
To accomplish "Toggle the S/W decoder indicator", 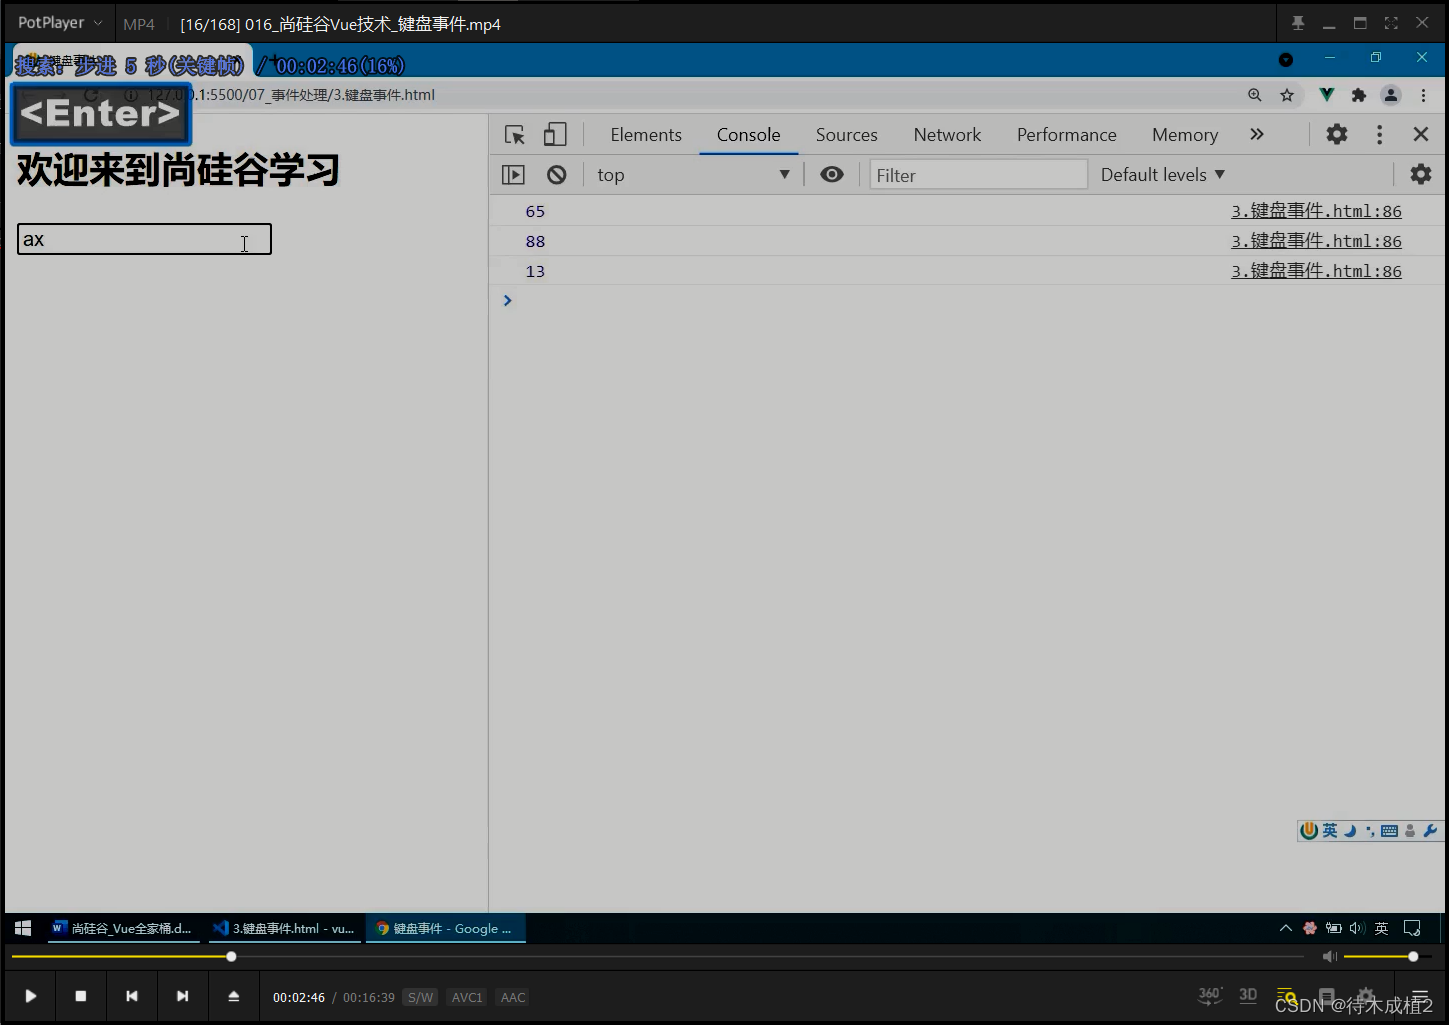I will [421, 998].
